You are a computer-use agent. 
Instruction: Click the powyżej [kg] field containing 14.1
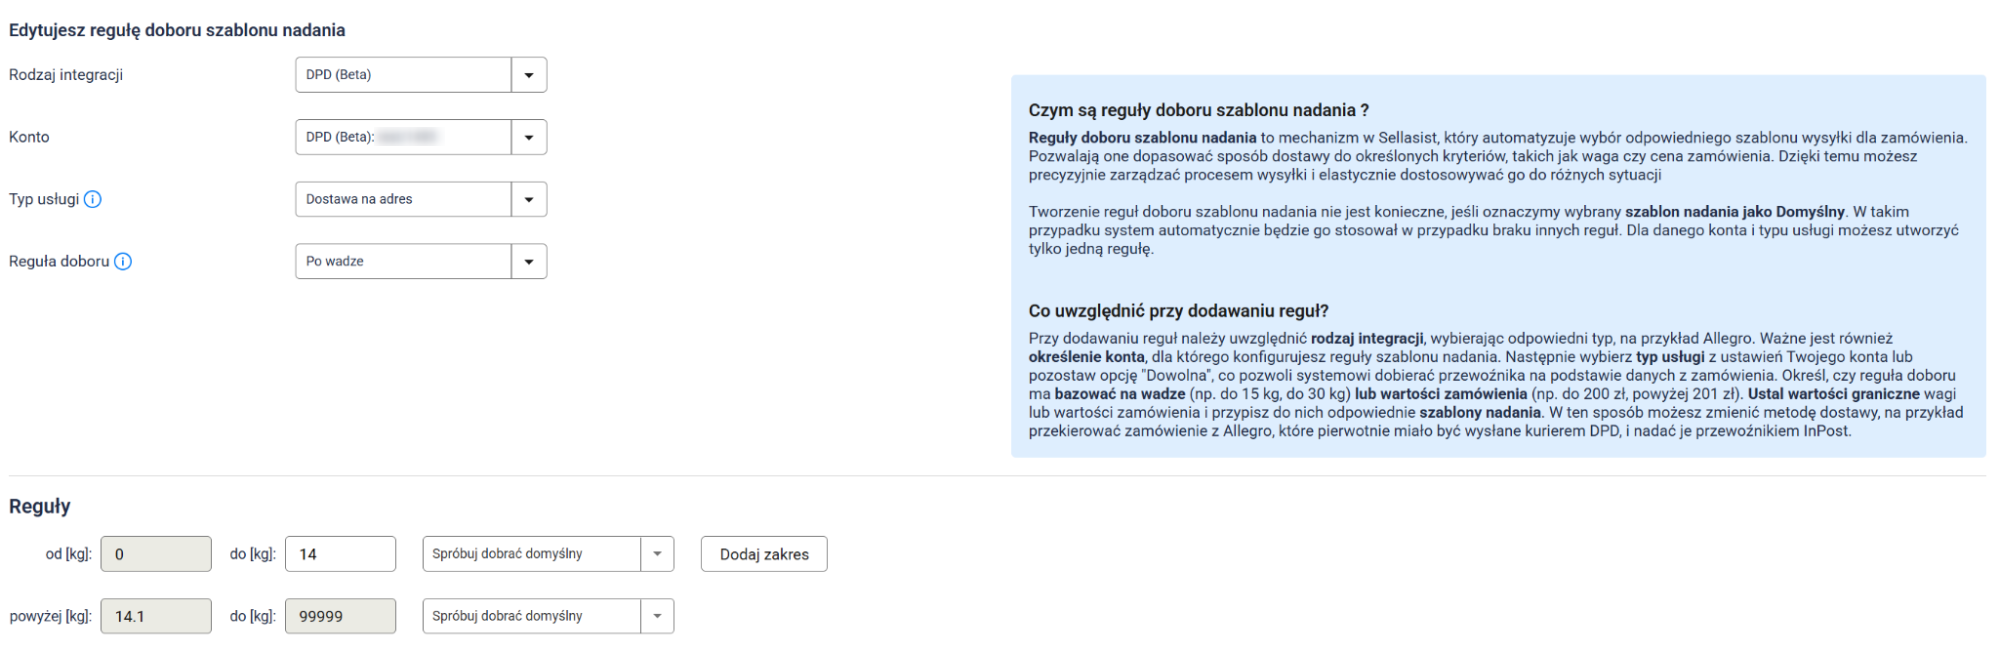click(x=156, y=616)
